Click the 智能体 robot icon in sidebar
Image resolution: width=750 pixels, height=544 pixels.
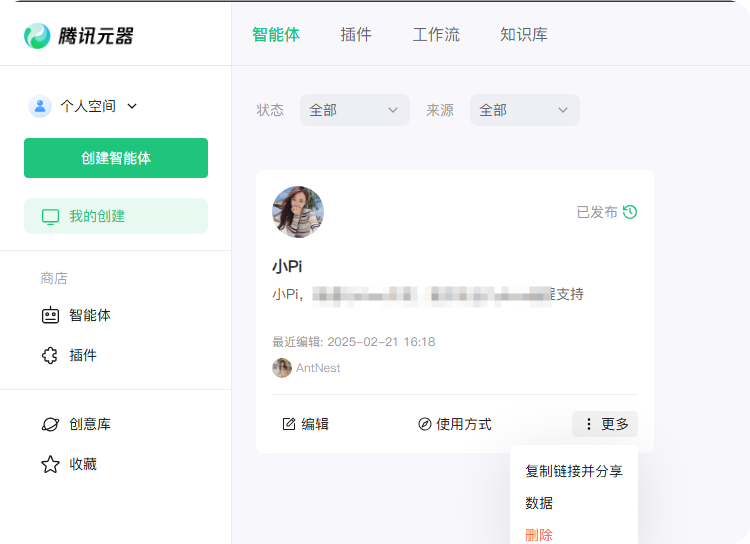pos(50,316)
